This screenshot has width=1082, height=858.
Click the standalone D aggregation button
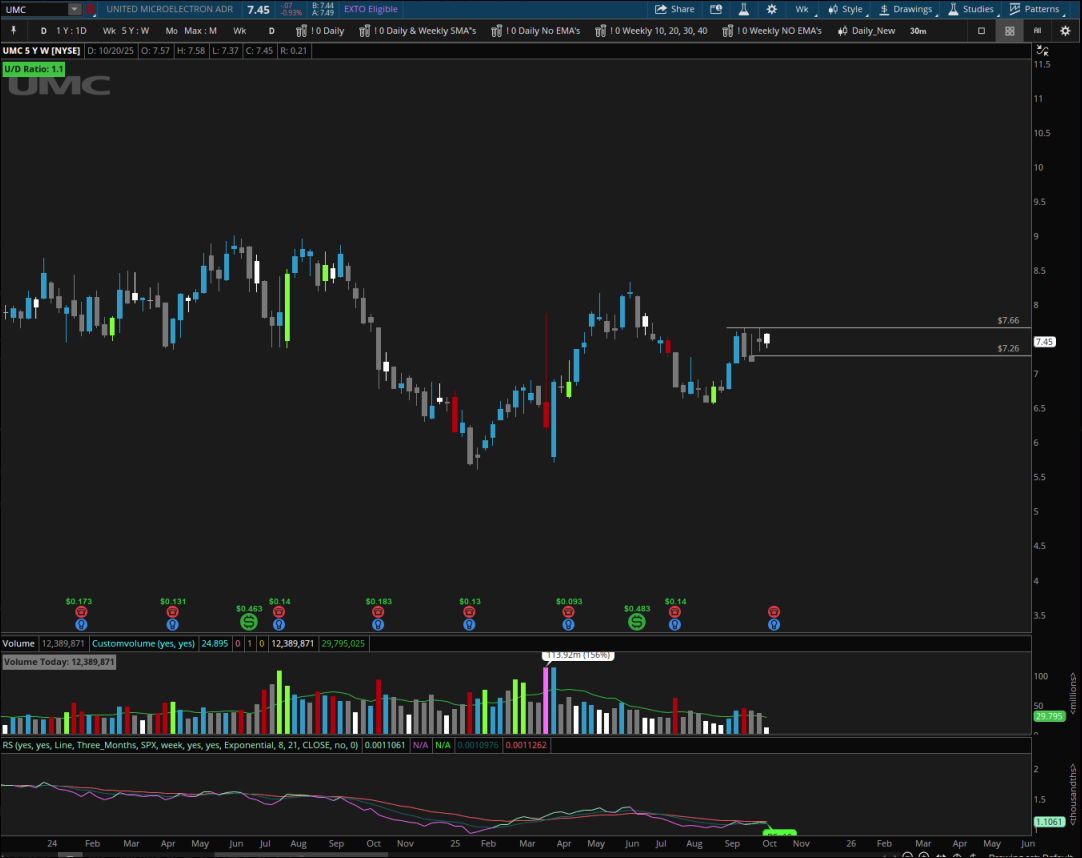271,31
